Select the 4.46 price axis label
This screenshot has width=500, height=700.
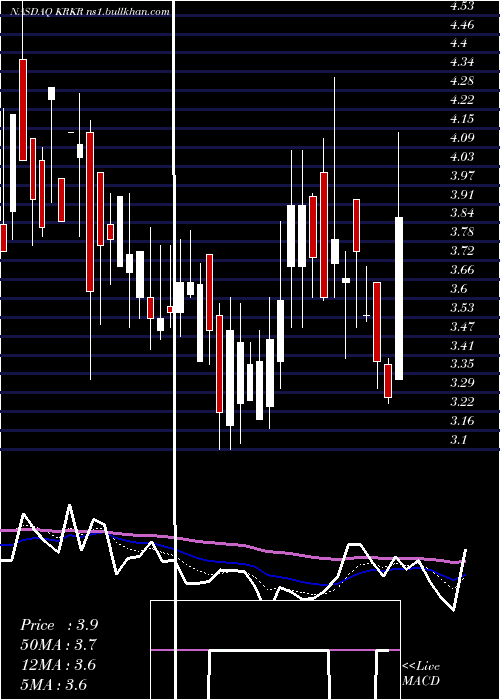(462, 25)
